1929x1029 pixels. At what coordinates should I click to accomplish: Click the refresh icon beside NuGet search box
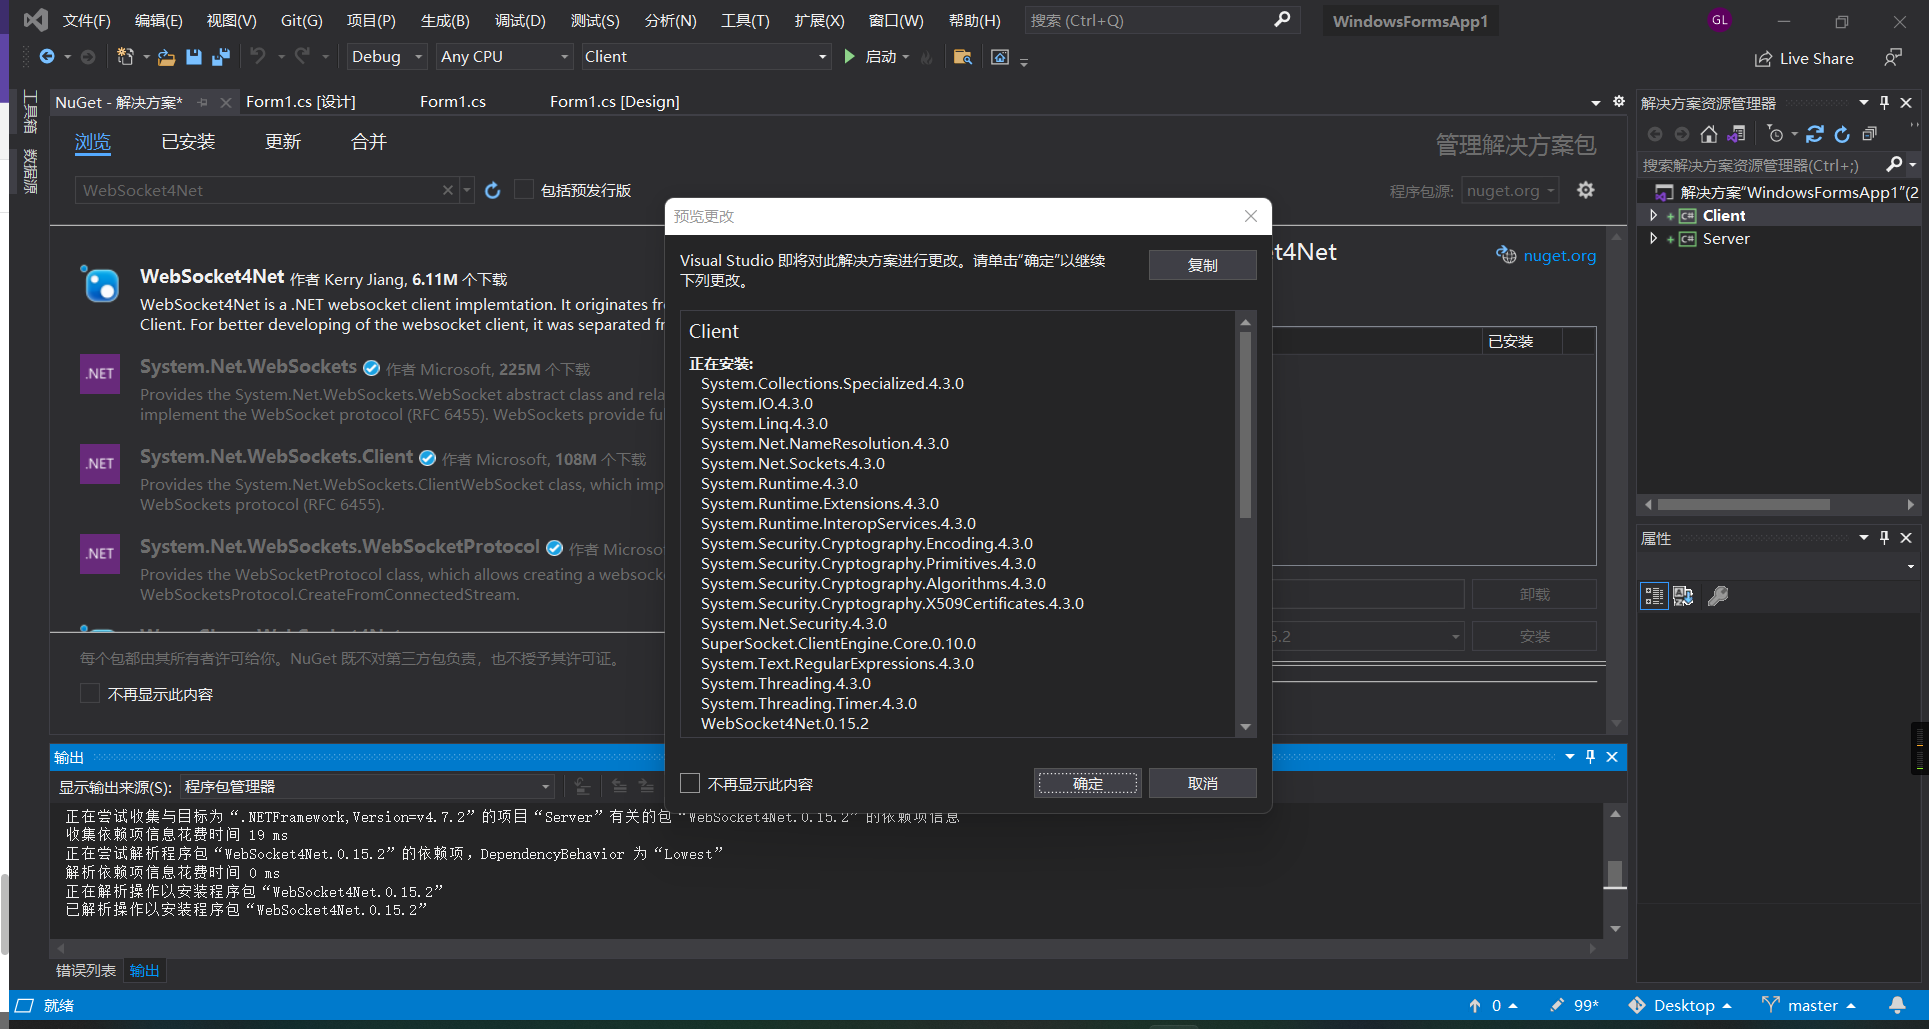[x=492, y=191]
